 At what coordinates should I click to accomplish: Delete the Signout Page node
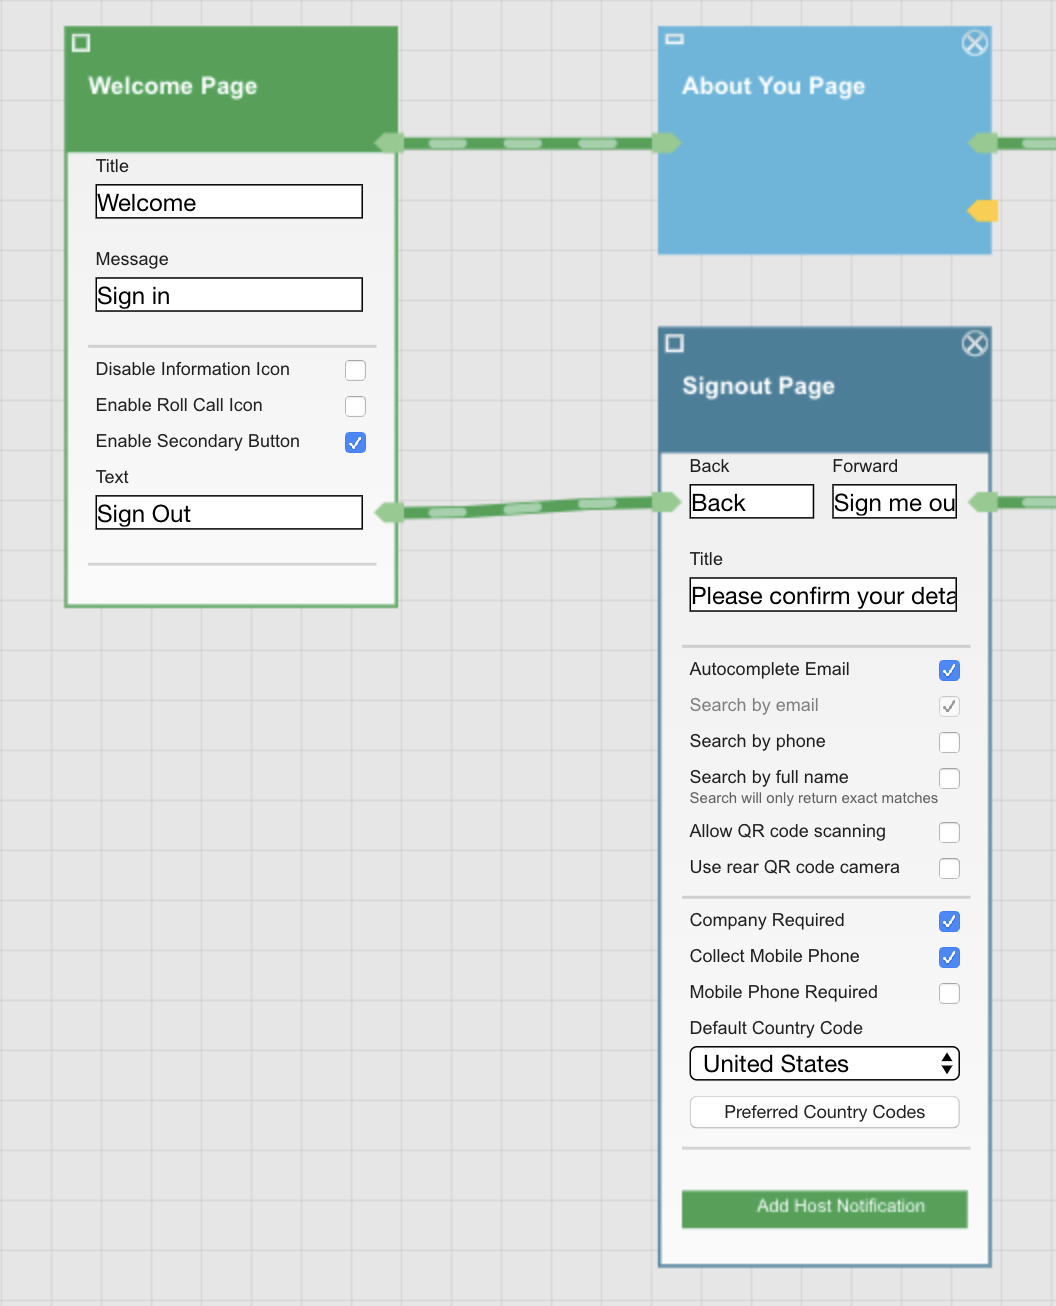coord(974,344)
